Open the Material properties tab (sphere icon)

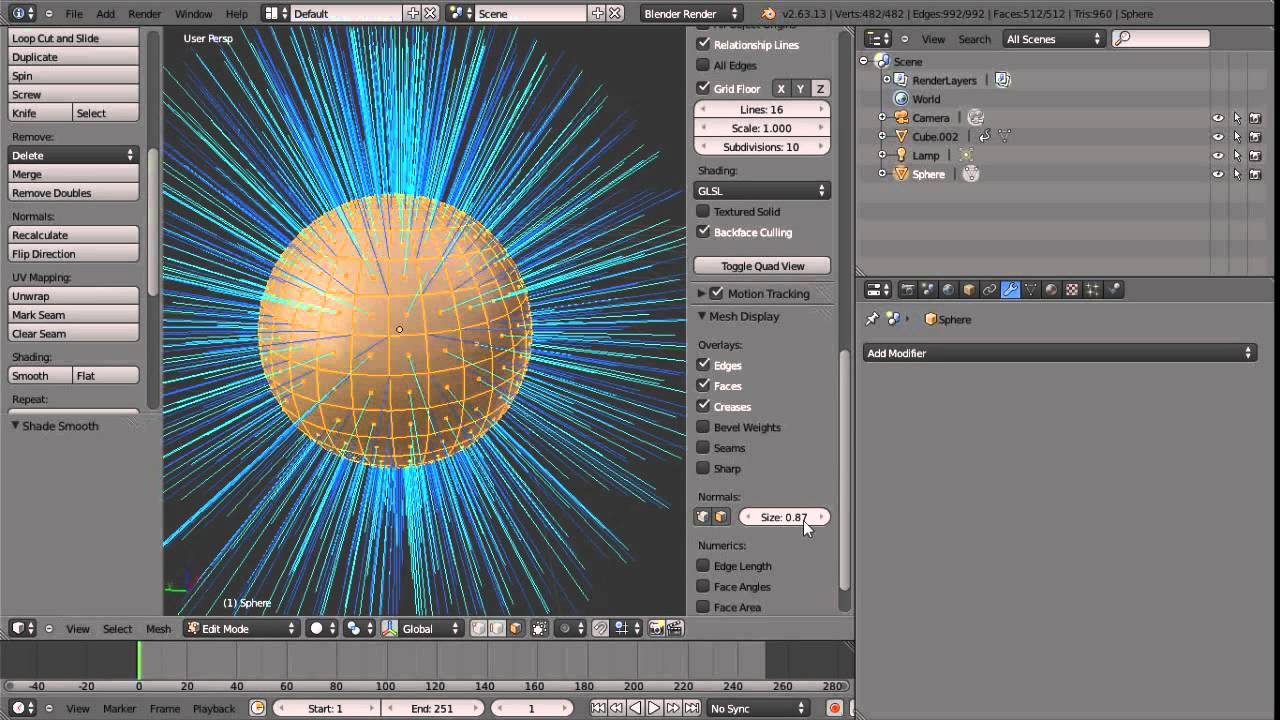coord(1051,290)
